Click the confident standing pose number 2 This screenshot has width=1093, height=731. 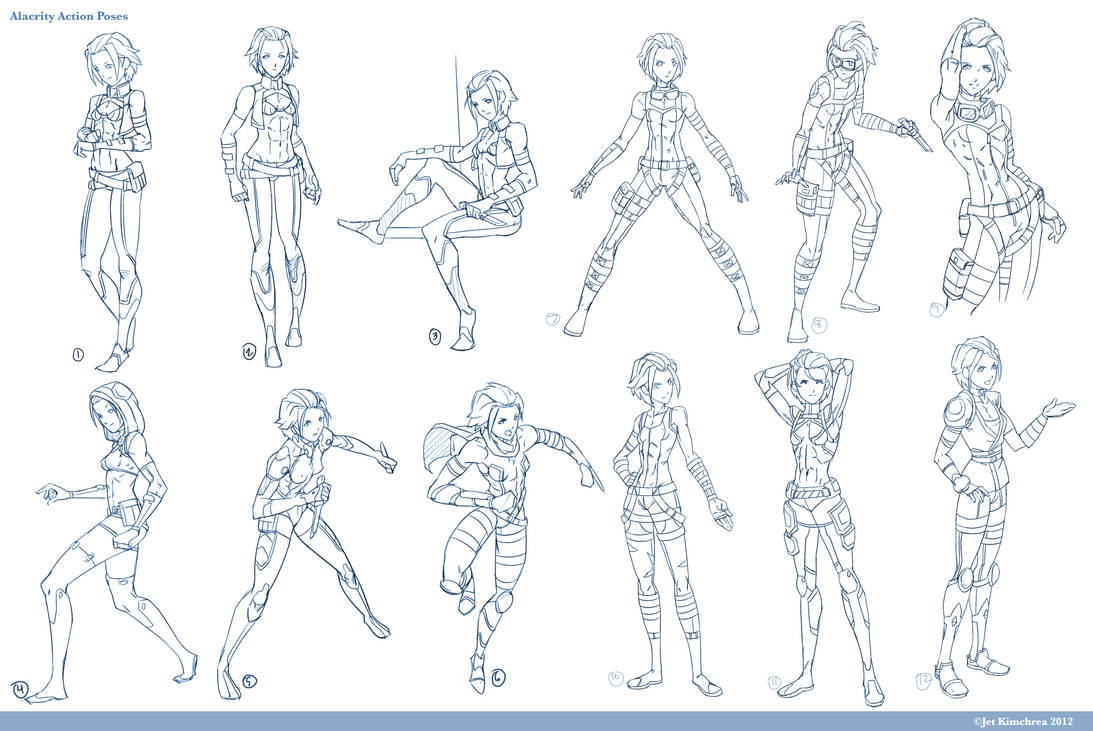[268, 180]
